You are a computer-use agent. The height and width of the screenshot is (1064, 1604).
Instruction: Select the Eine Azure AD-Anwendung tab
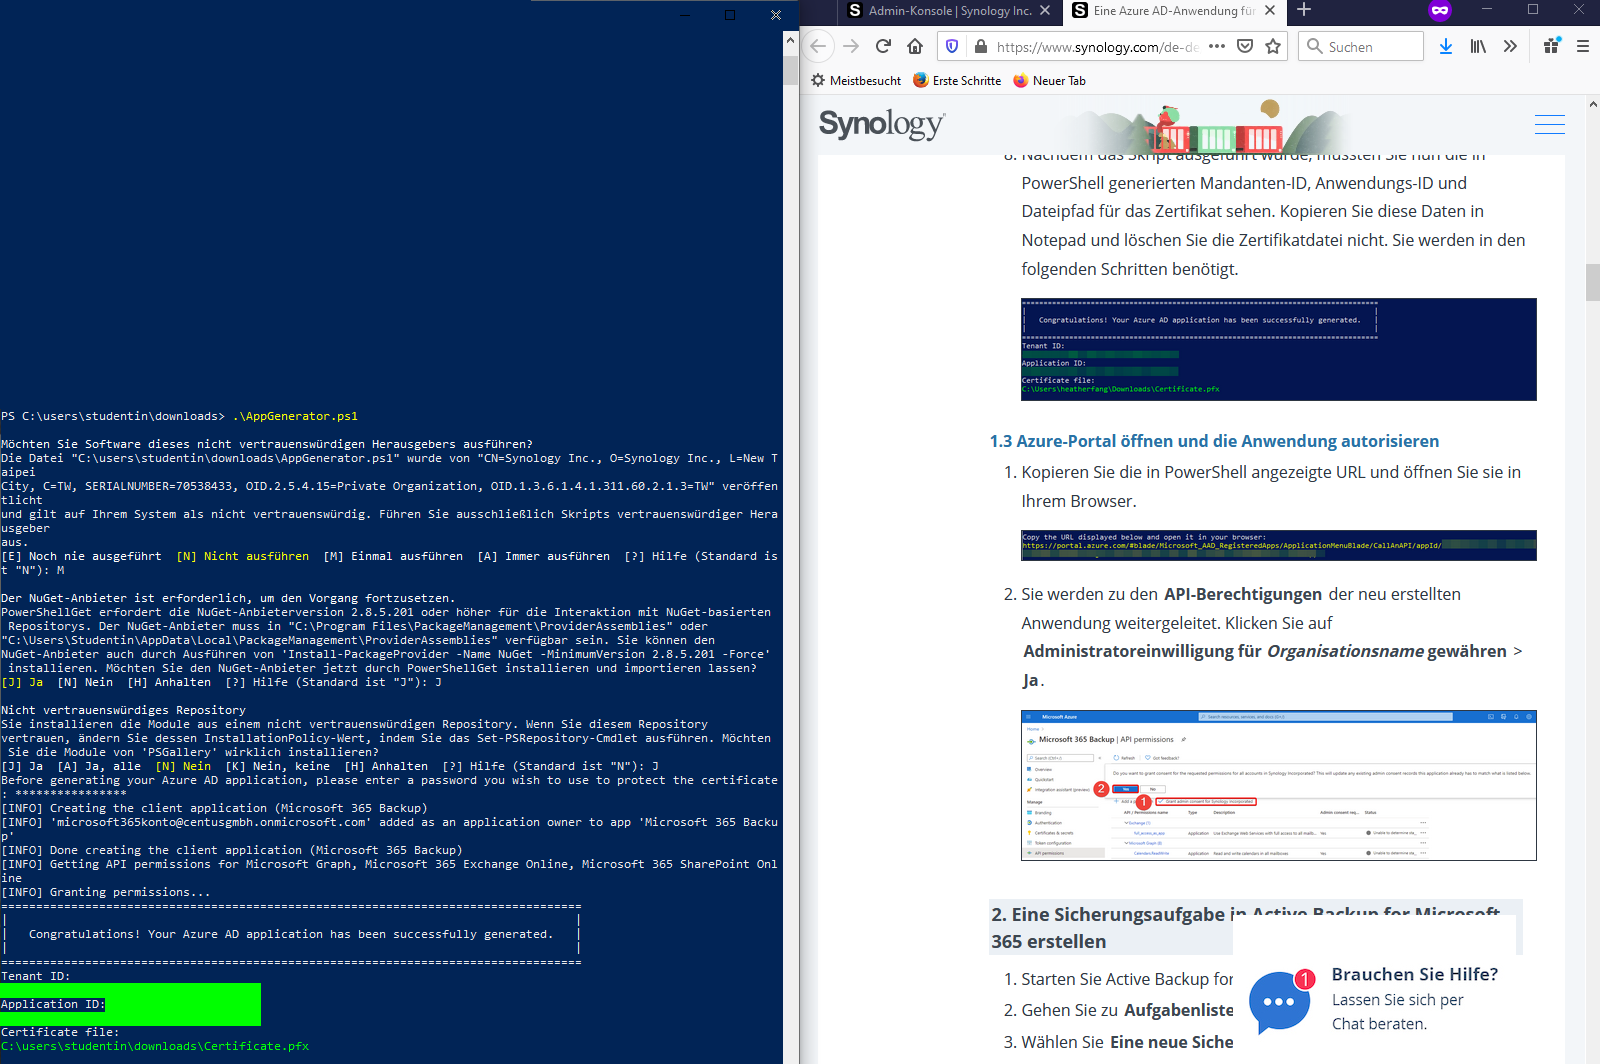pos(1173,10)
